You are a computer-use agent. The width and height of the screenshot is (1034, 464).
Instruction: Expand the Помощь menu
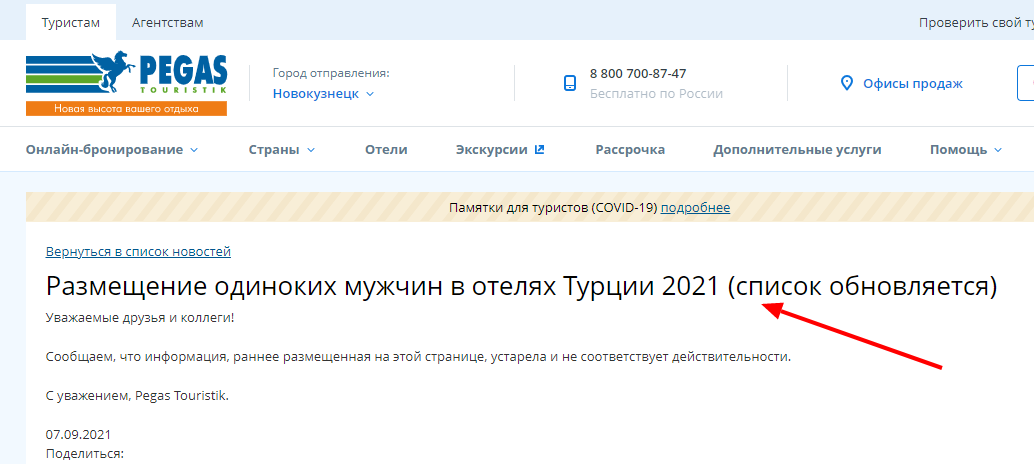tap(965, 150)
